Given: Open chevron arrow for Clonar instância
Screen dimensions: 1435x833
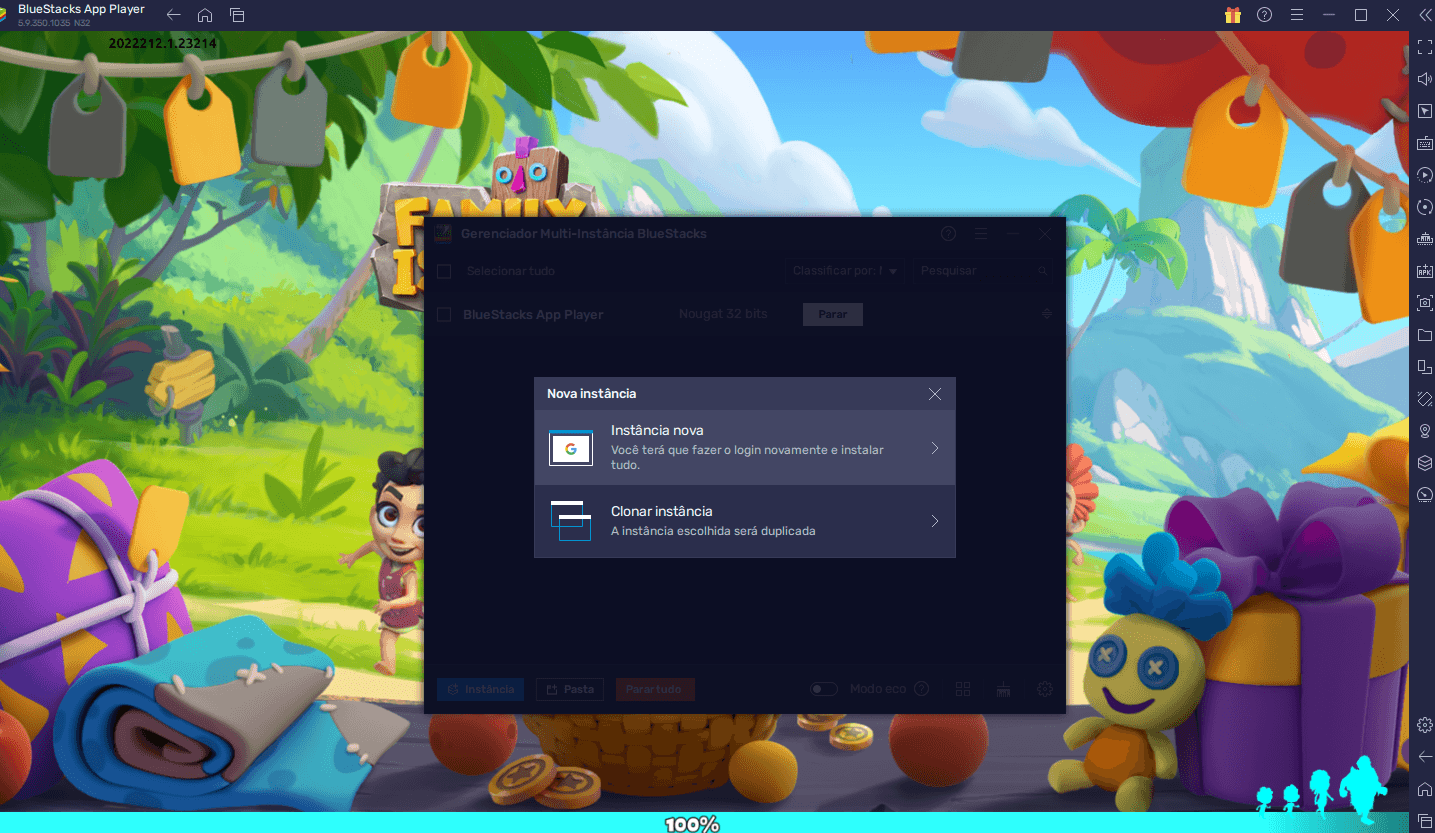Looking at the screenshot, I should click(935, 521).
